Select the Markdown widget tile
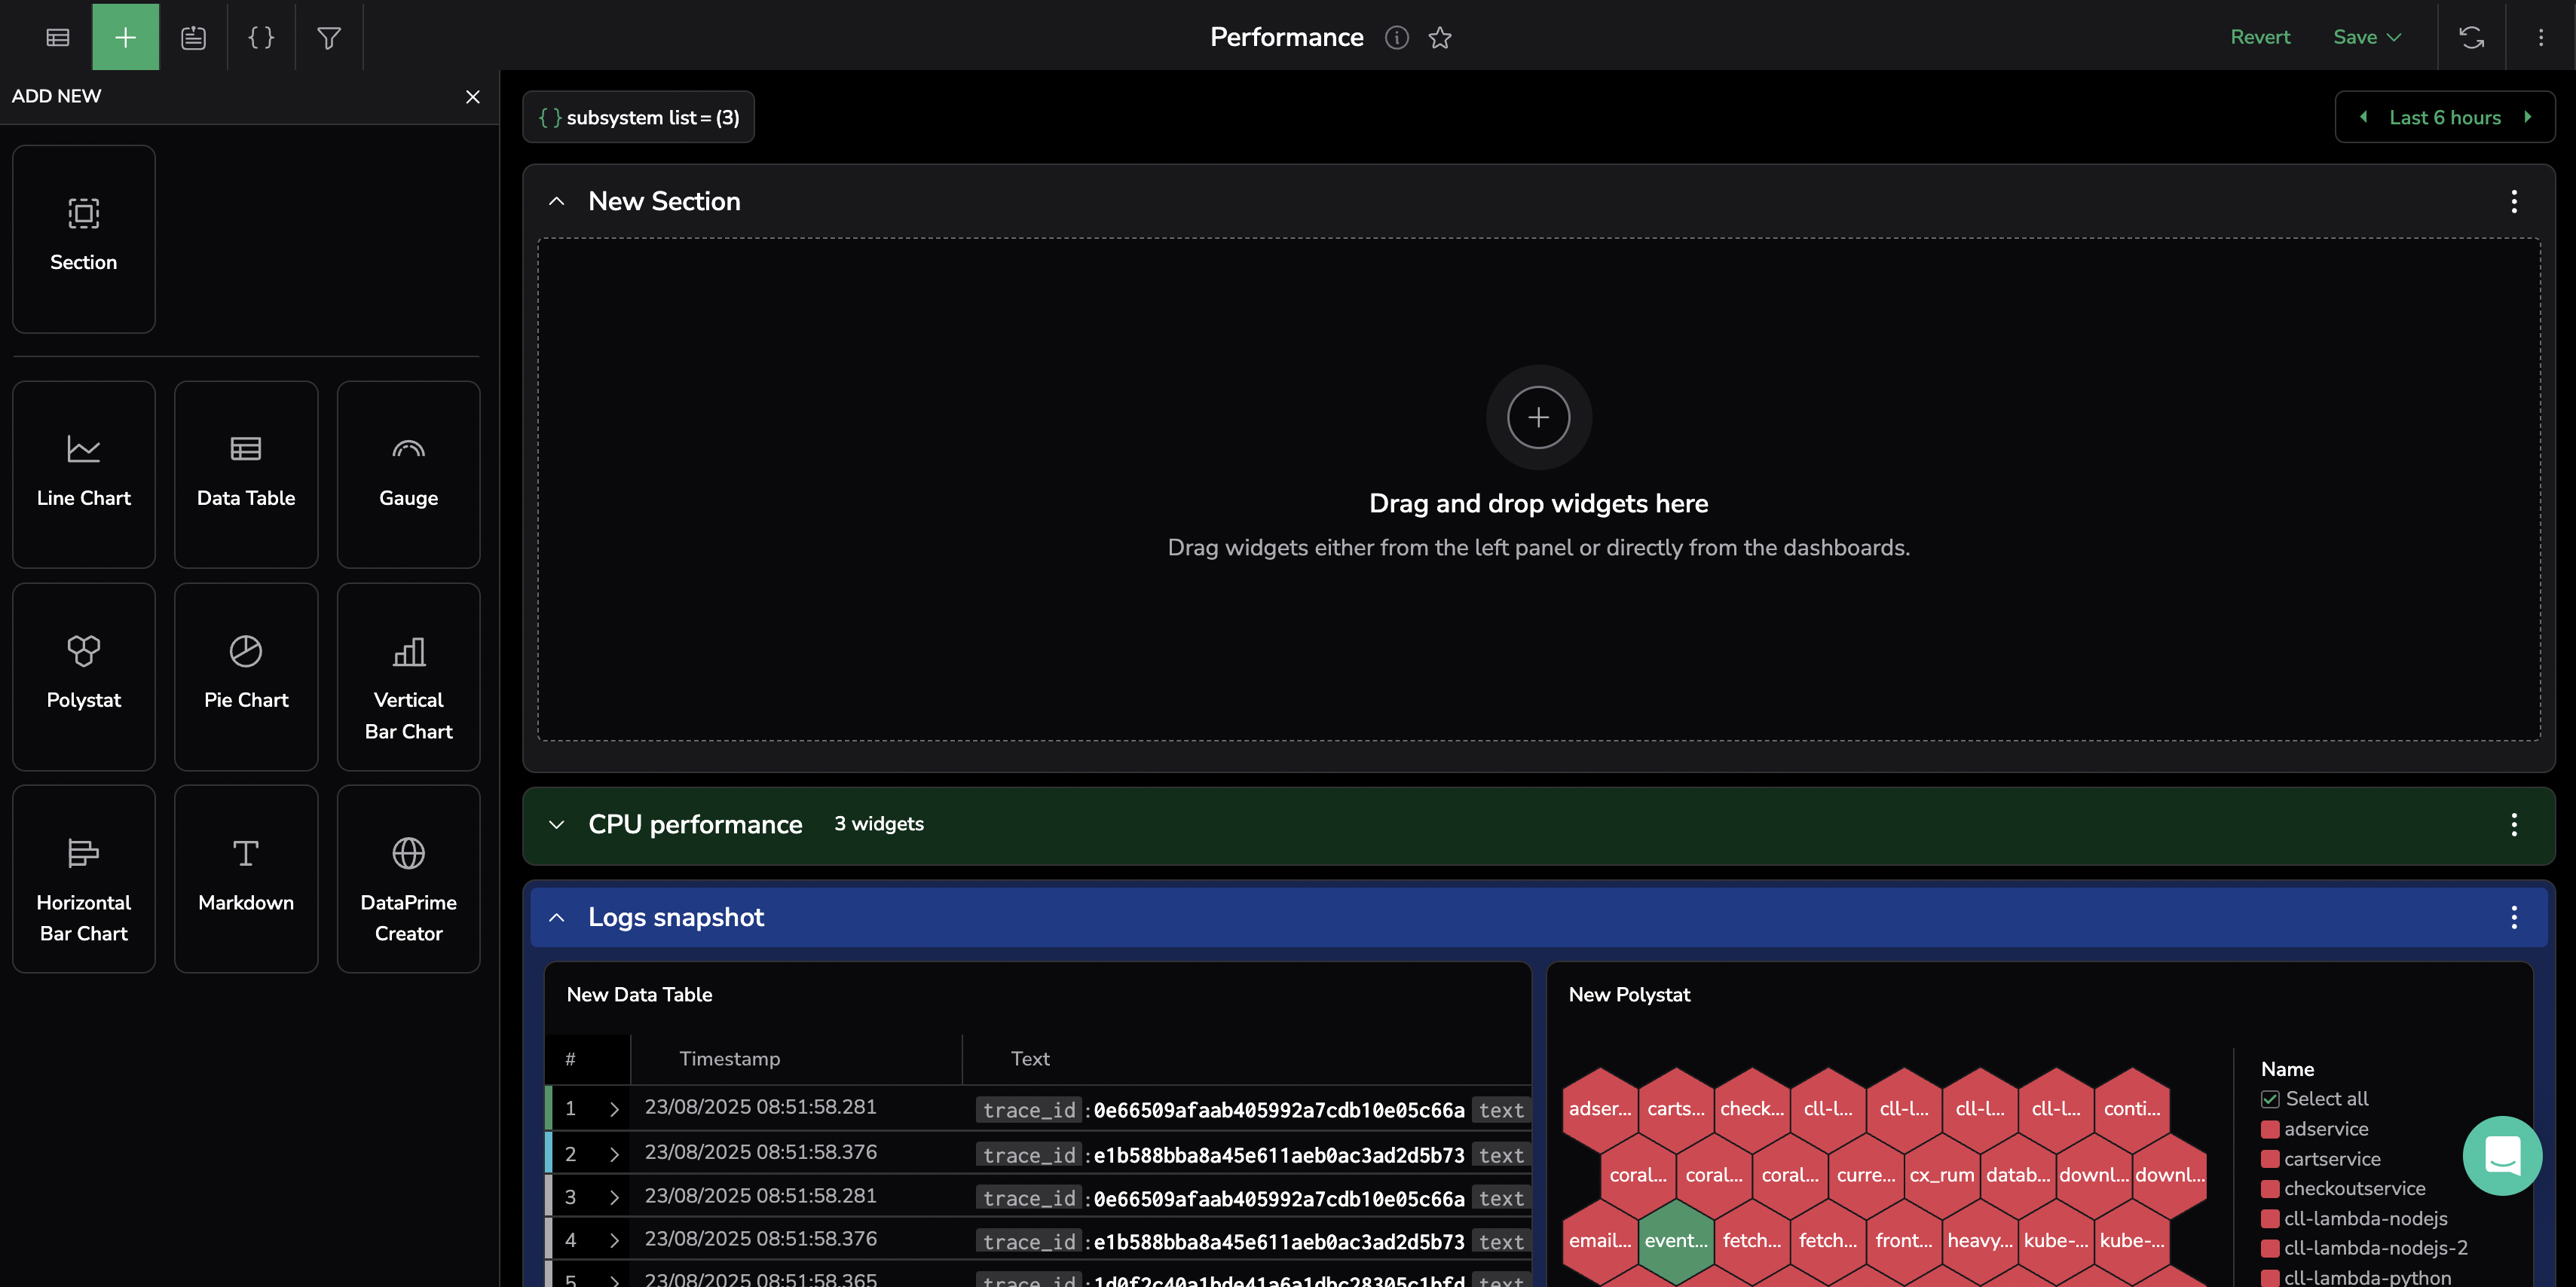This screenshot has height=1287, width=2576. click(246, 879)
